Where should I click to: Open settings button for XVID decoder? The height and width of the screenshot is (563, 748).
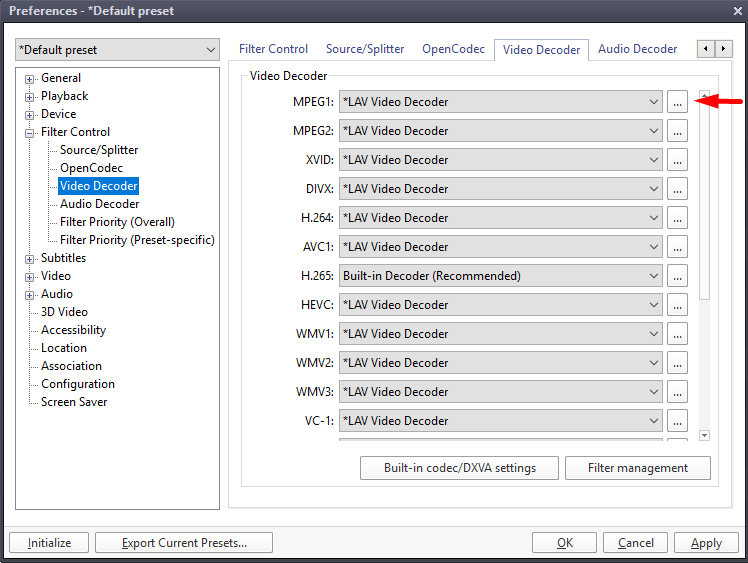(x=677, y=160)
